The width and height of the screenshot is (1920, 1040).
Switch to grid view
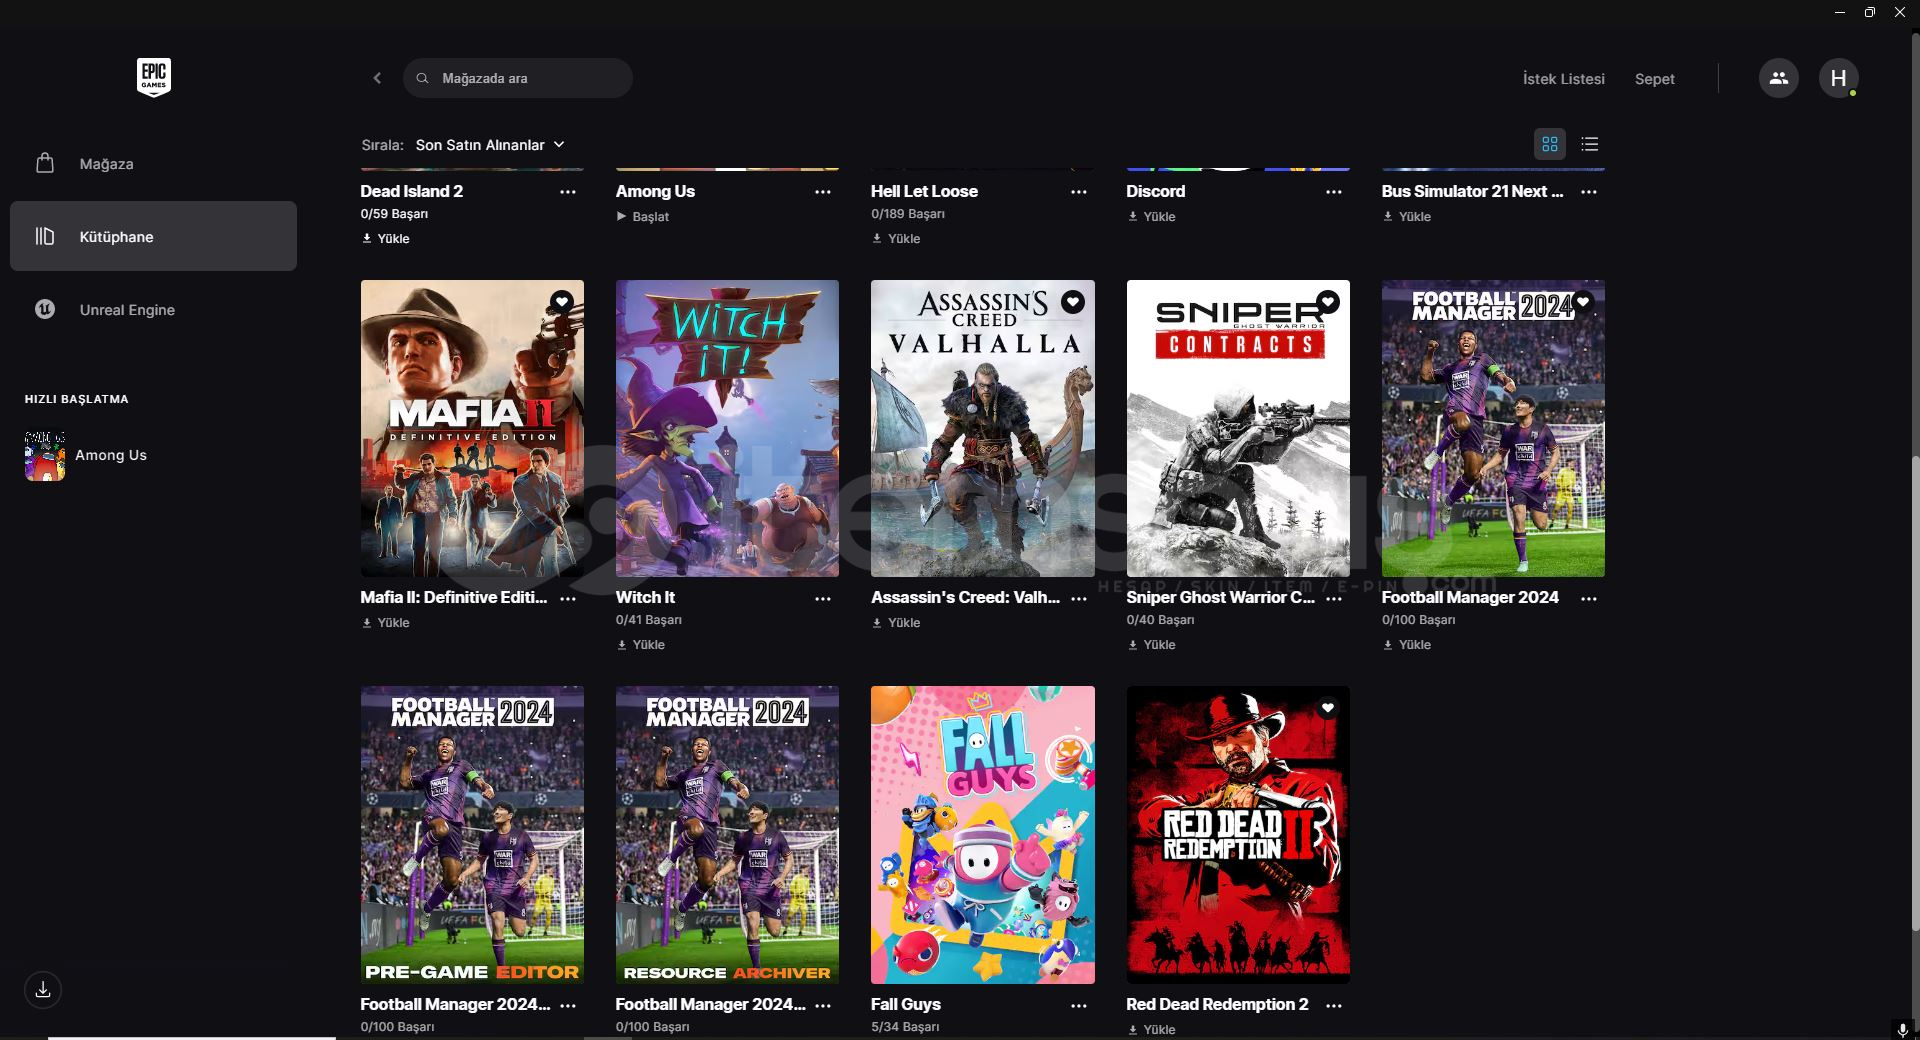pyautogui.click(x=1549, y=144)
